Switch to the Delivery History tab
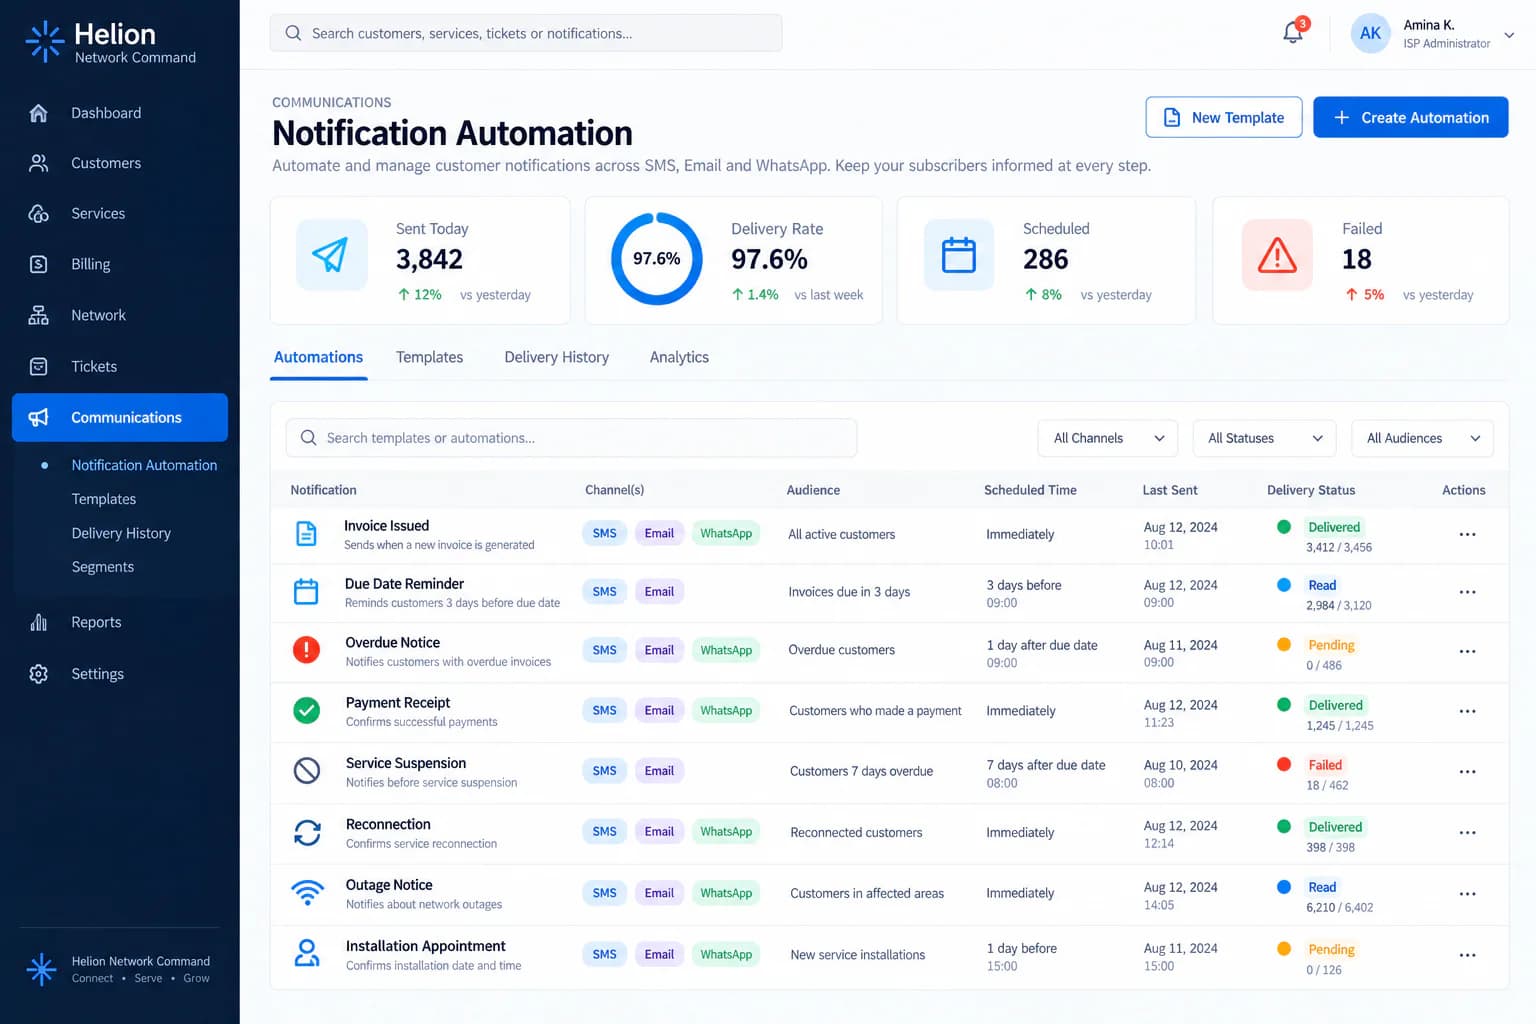The height and width of the screenshot is (1024, 1536). [557, 357]
